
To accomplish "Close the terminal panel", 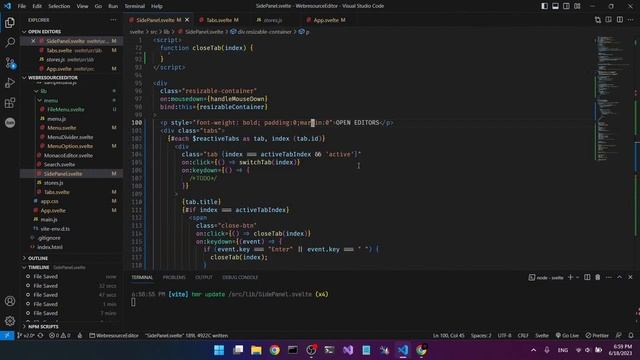I will point(630,277).
